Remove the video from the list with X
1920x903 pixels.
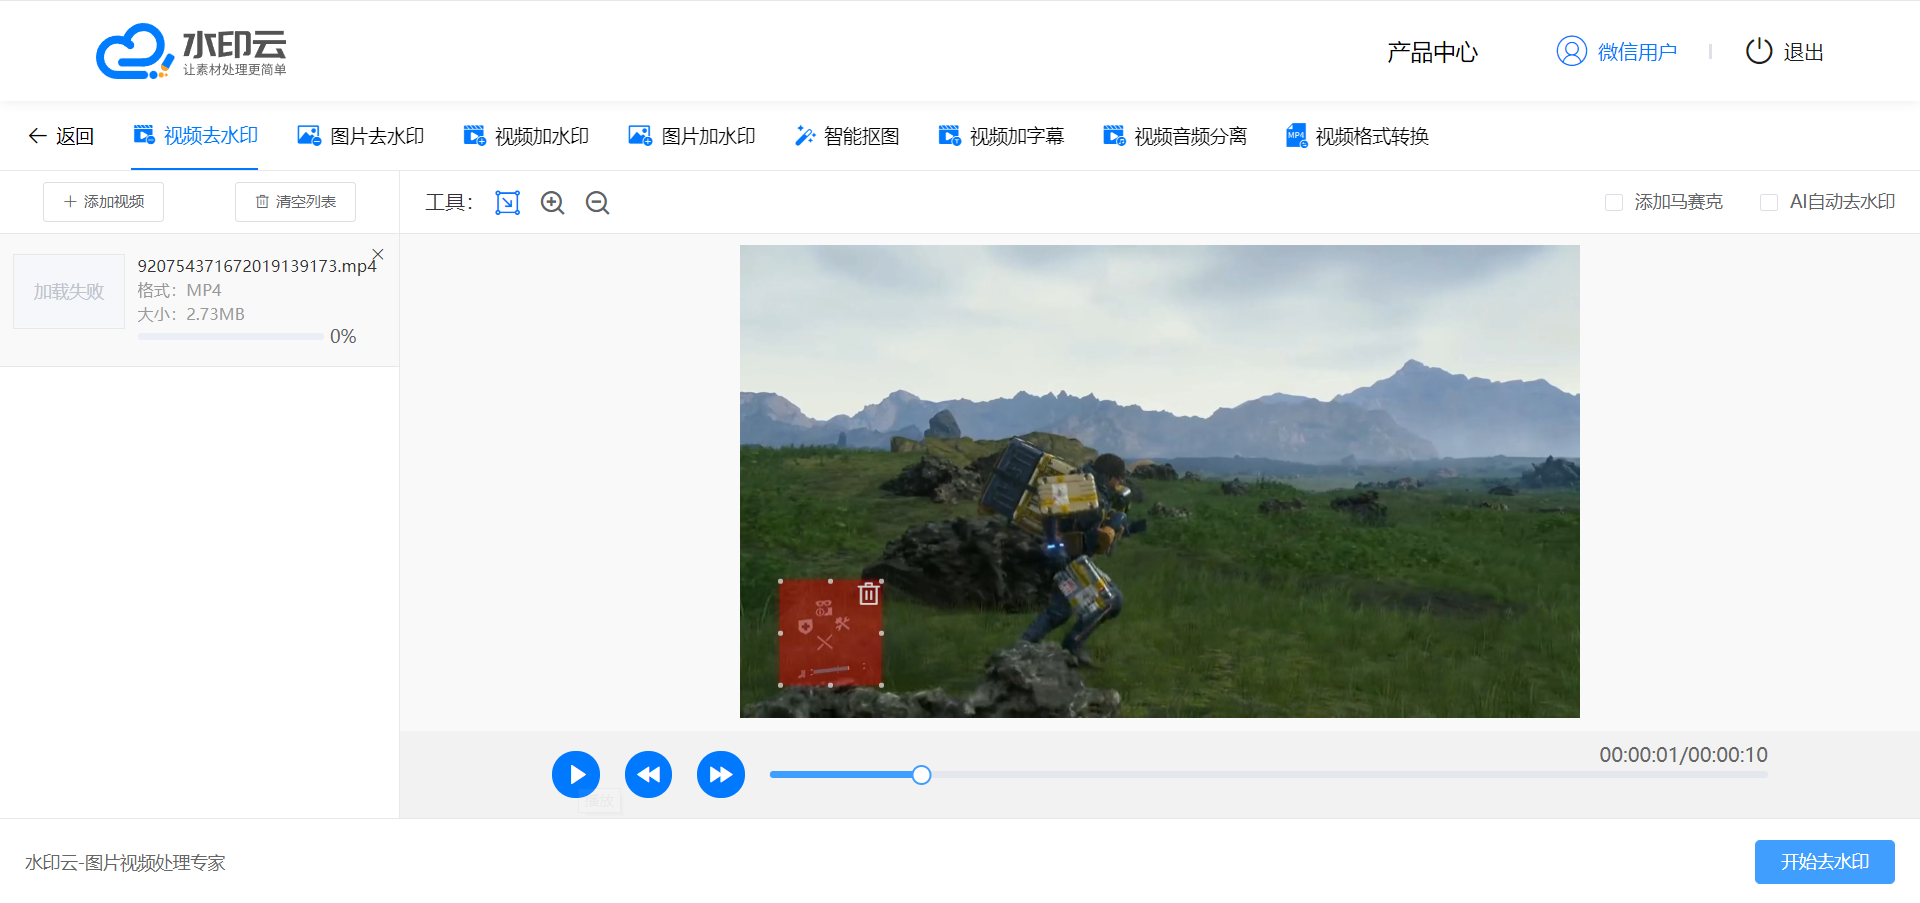click(378, 254)
